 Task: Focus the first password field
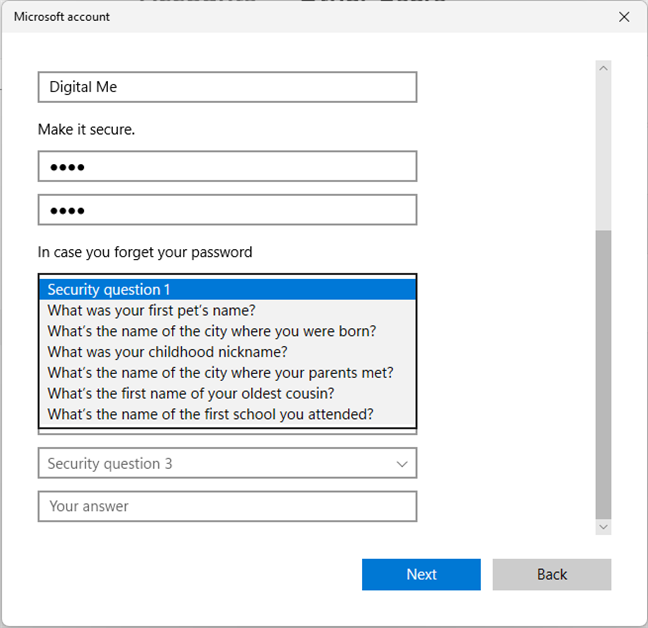point(227,167)
